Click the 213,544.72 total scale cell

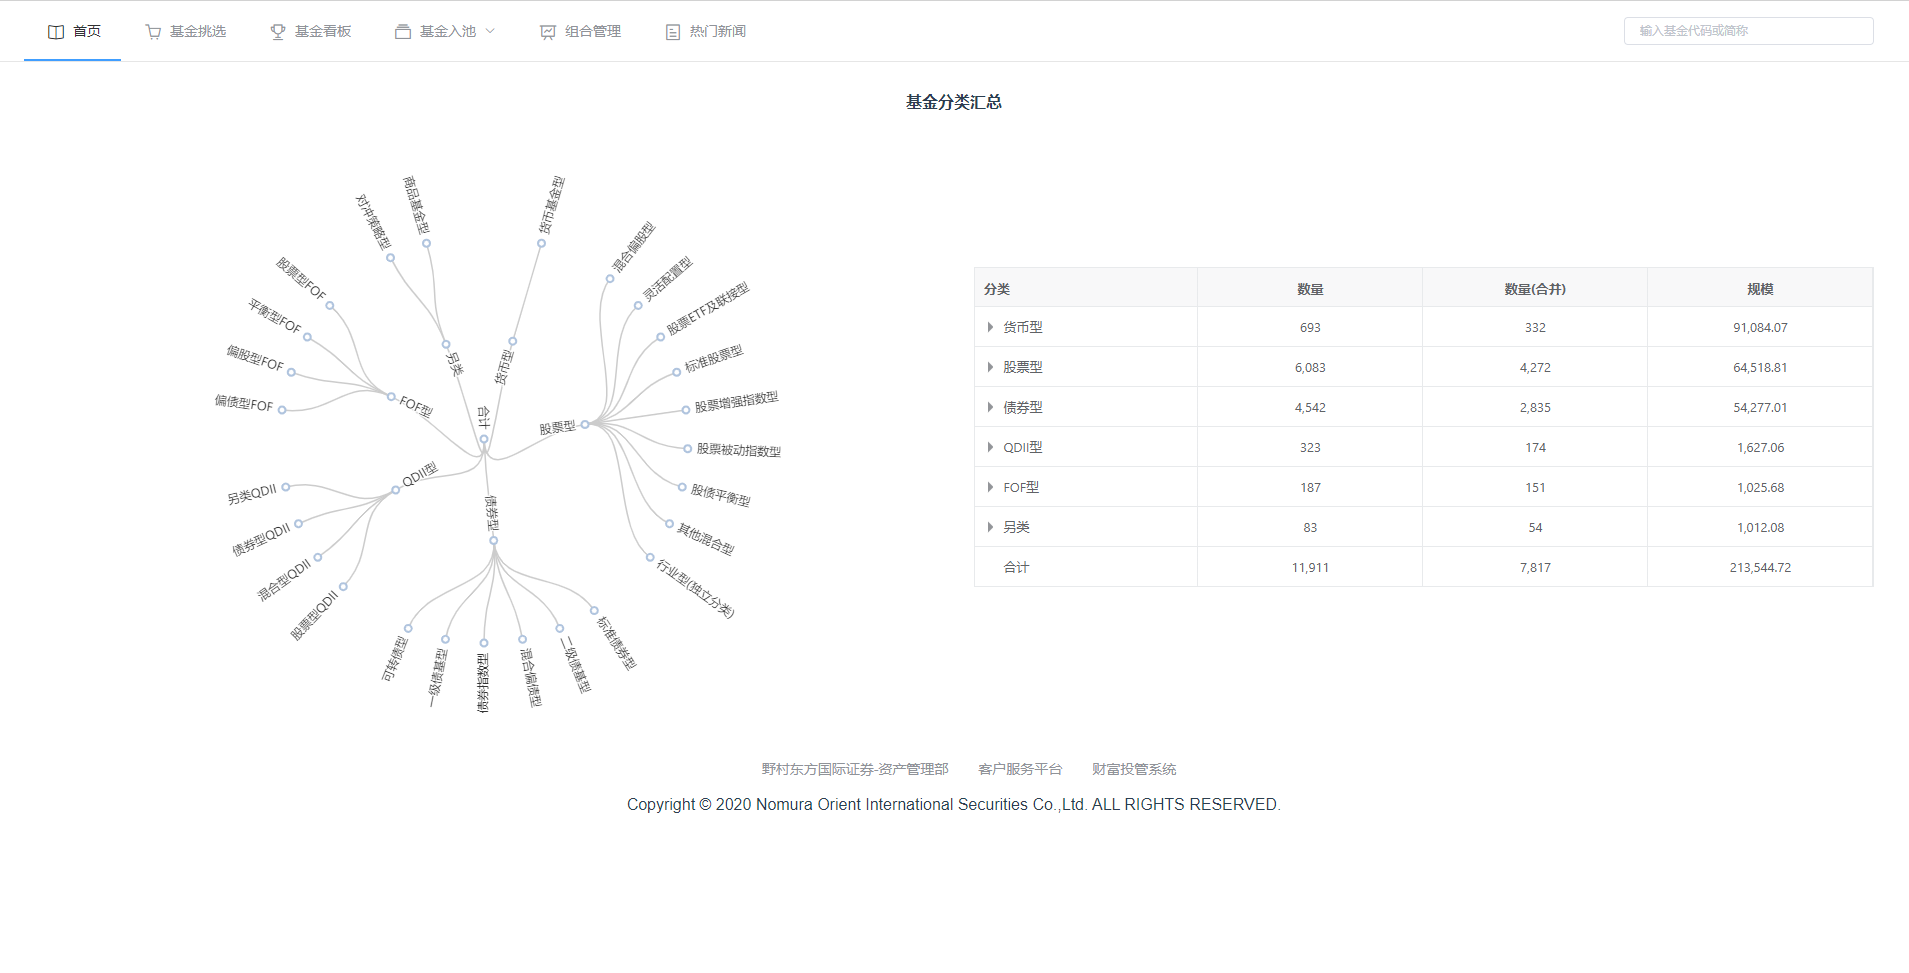click(x=1760, y=567)
